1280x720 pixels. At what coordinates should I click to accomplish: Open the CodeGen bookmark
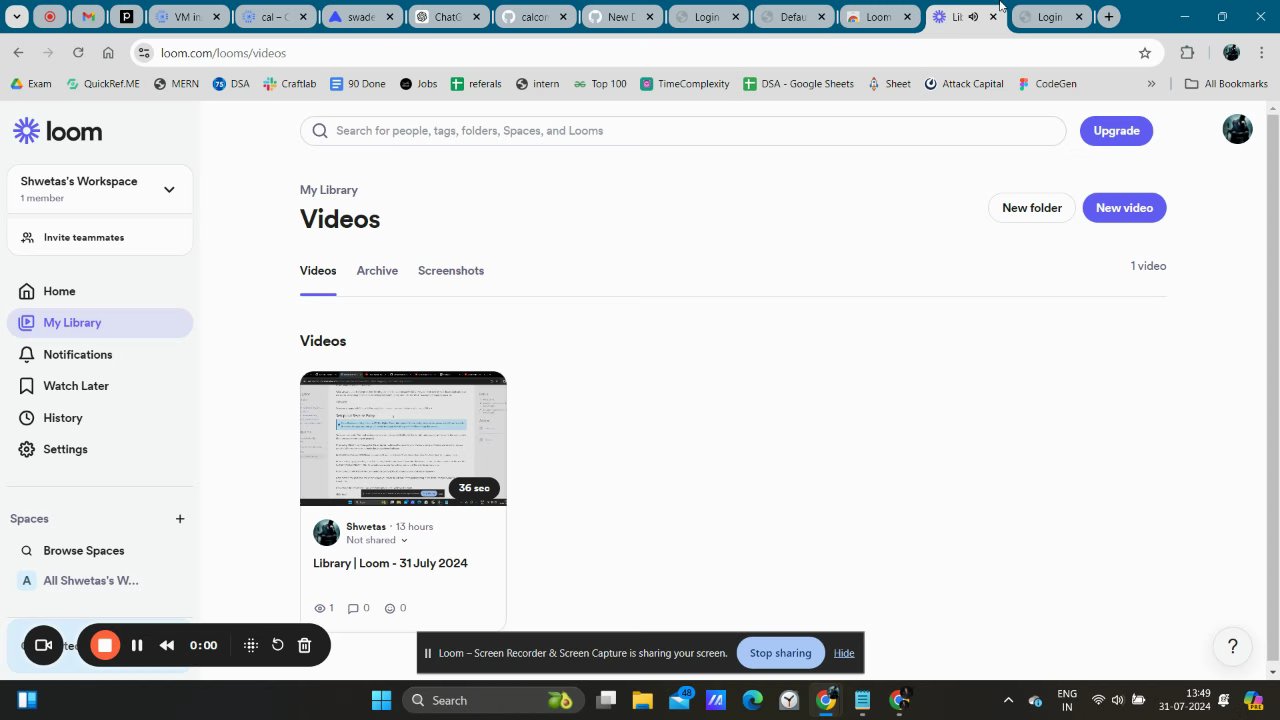click(x=1048, y=84)
